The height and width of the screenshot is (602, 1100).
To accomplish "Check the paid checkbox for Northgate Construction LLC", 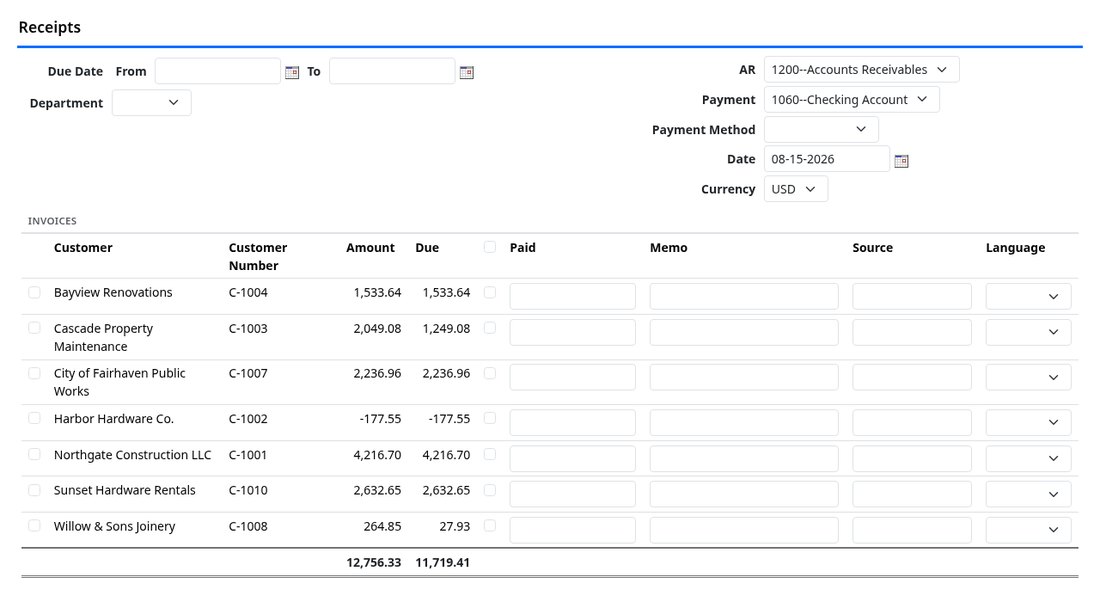I will 490,454.
